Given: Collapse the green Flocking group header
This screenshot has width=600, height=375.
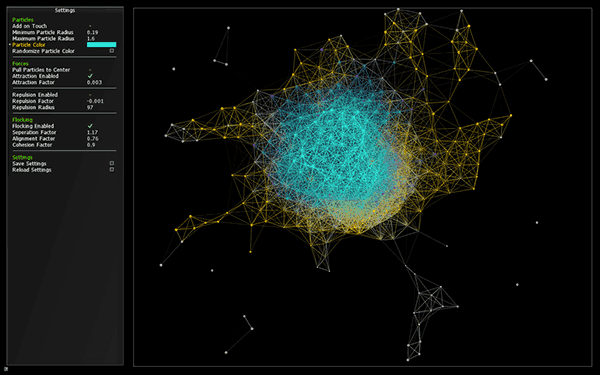Looking at the screenshot, I should coord(22,120).
